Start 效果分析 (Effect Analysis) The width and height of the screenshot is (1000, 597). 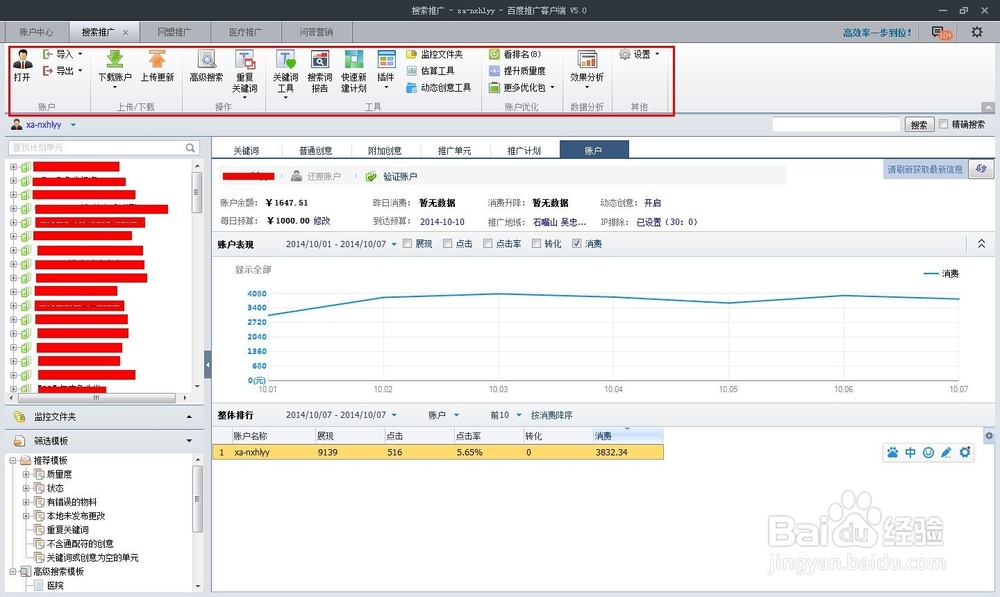(x=586, y=70)
